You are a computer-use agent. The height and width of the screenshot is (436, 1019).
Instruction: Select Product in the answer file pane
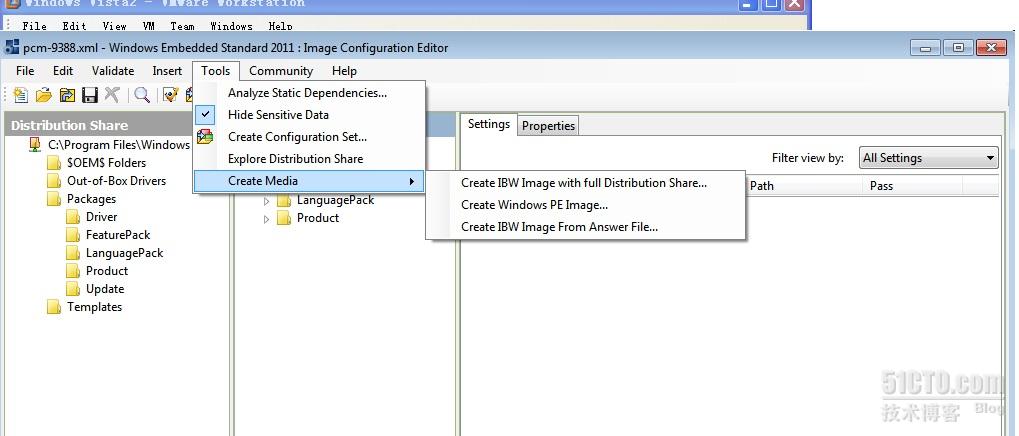point(318,218)
